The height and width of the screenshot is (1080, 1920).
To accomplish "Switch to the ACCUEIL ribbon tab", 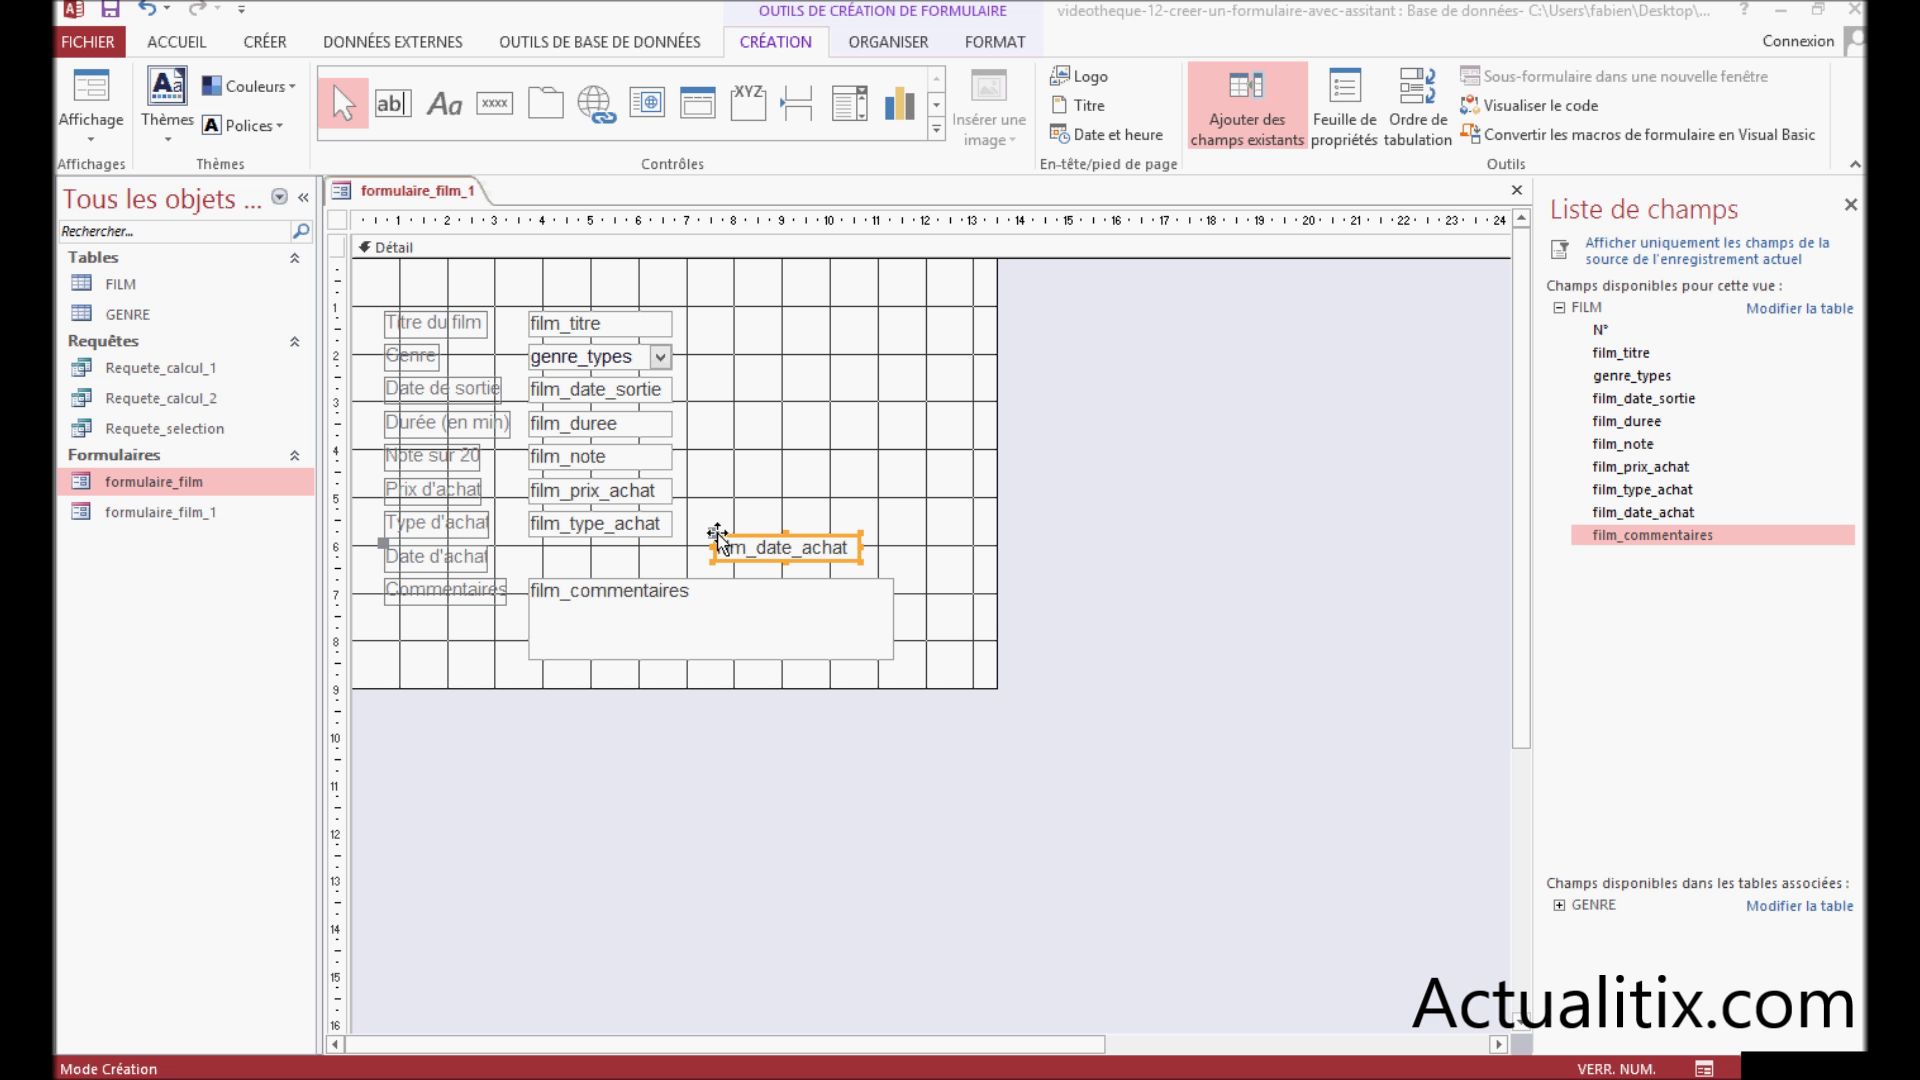I will [176, 42].
